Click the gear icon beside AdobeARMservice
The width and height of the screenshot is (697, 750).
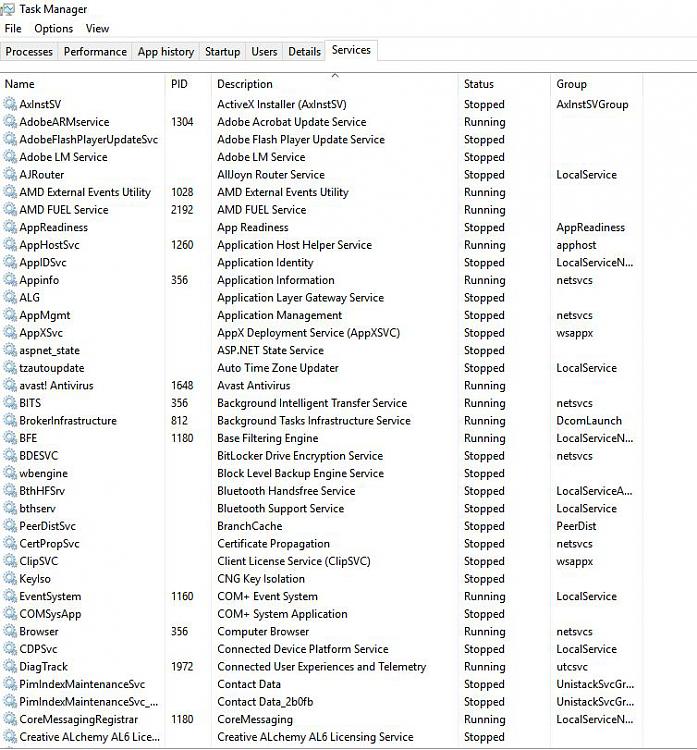(10, 121)
